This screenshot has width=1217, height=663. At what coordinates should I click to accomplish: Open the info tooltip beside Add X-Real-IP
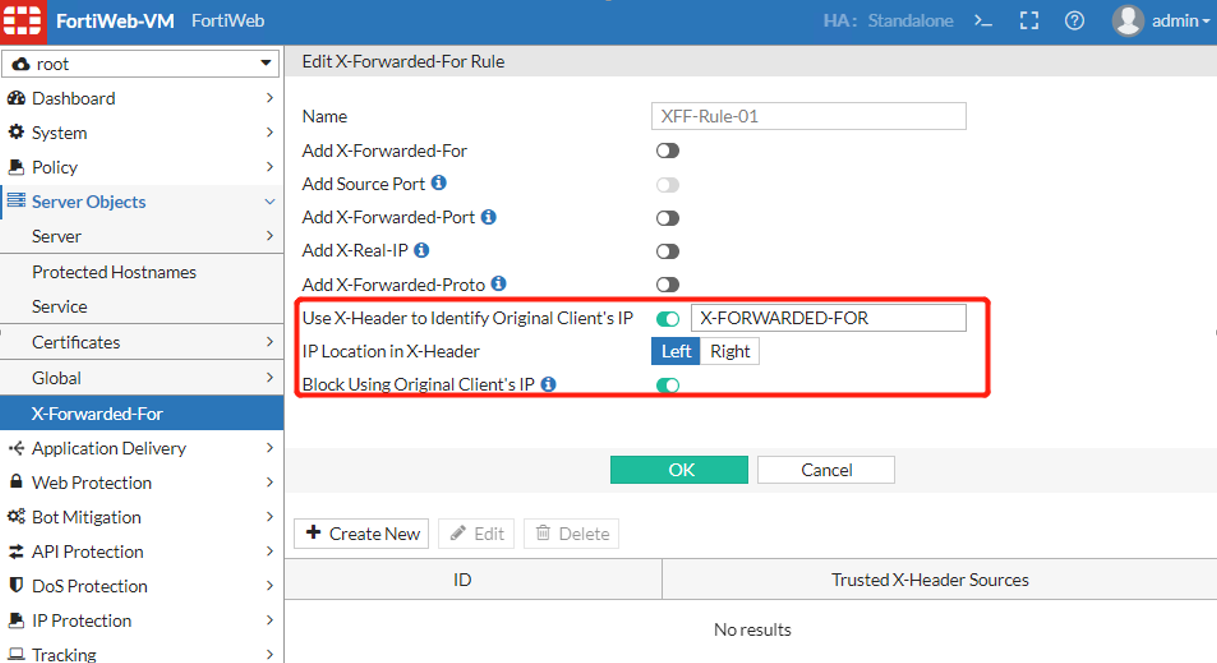(x=421, y=250)
